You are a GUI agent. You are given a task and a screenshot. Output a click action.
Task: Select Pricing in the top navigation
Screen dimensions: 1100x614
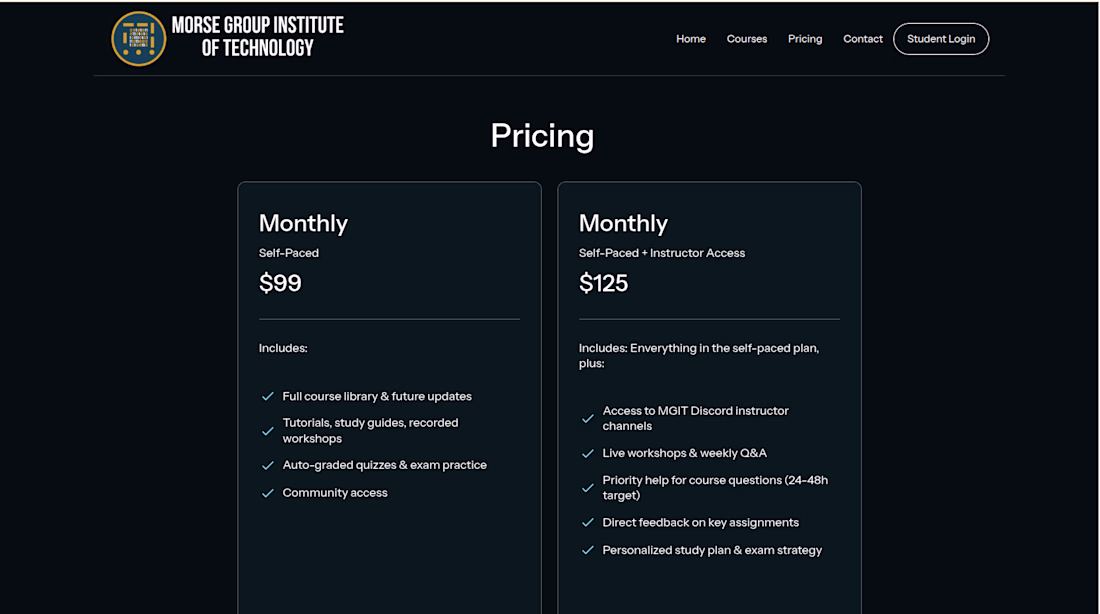point(805,39)
